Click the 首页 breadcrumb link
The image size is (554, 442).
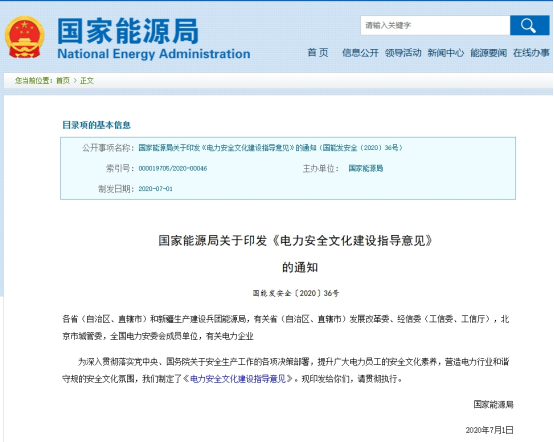(x=63, y=81)
